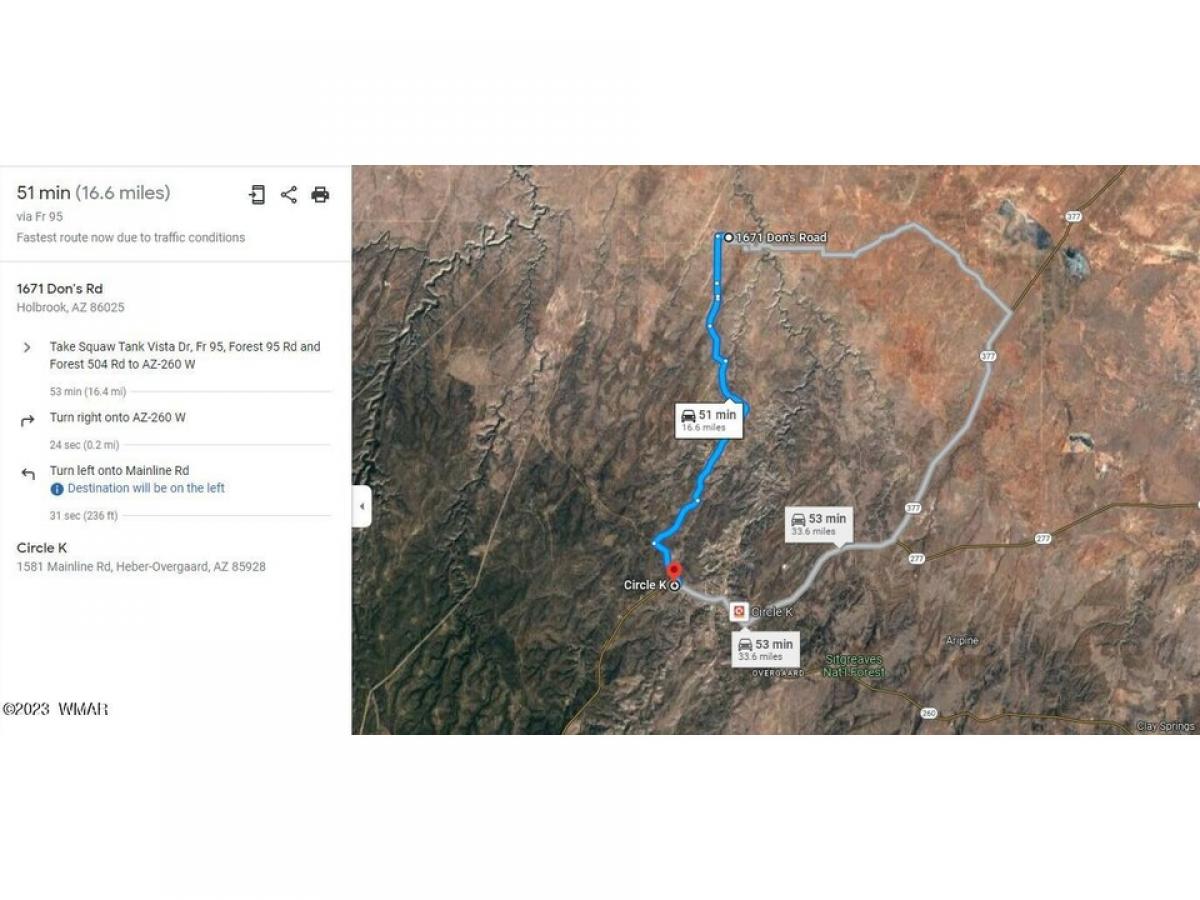The height and width of the screenshot is (900, 1200).
Task: Click the share directions icon
Action: click(289, 195)
